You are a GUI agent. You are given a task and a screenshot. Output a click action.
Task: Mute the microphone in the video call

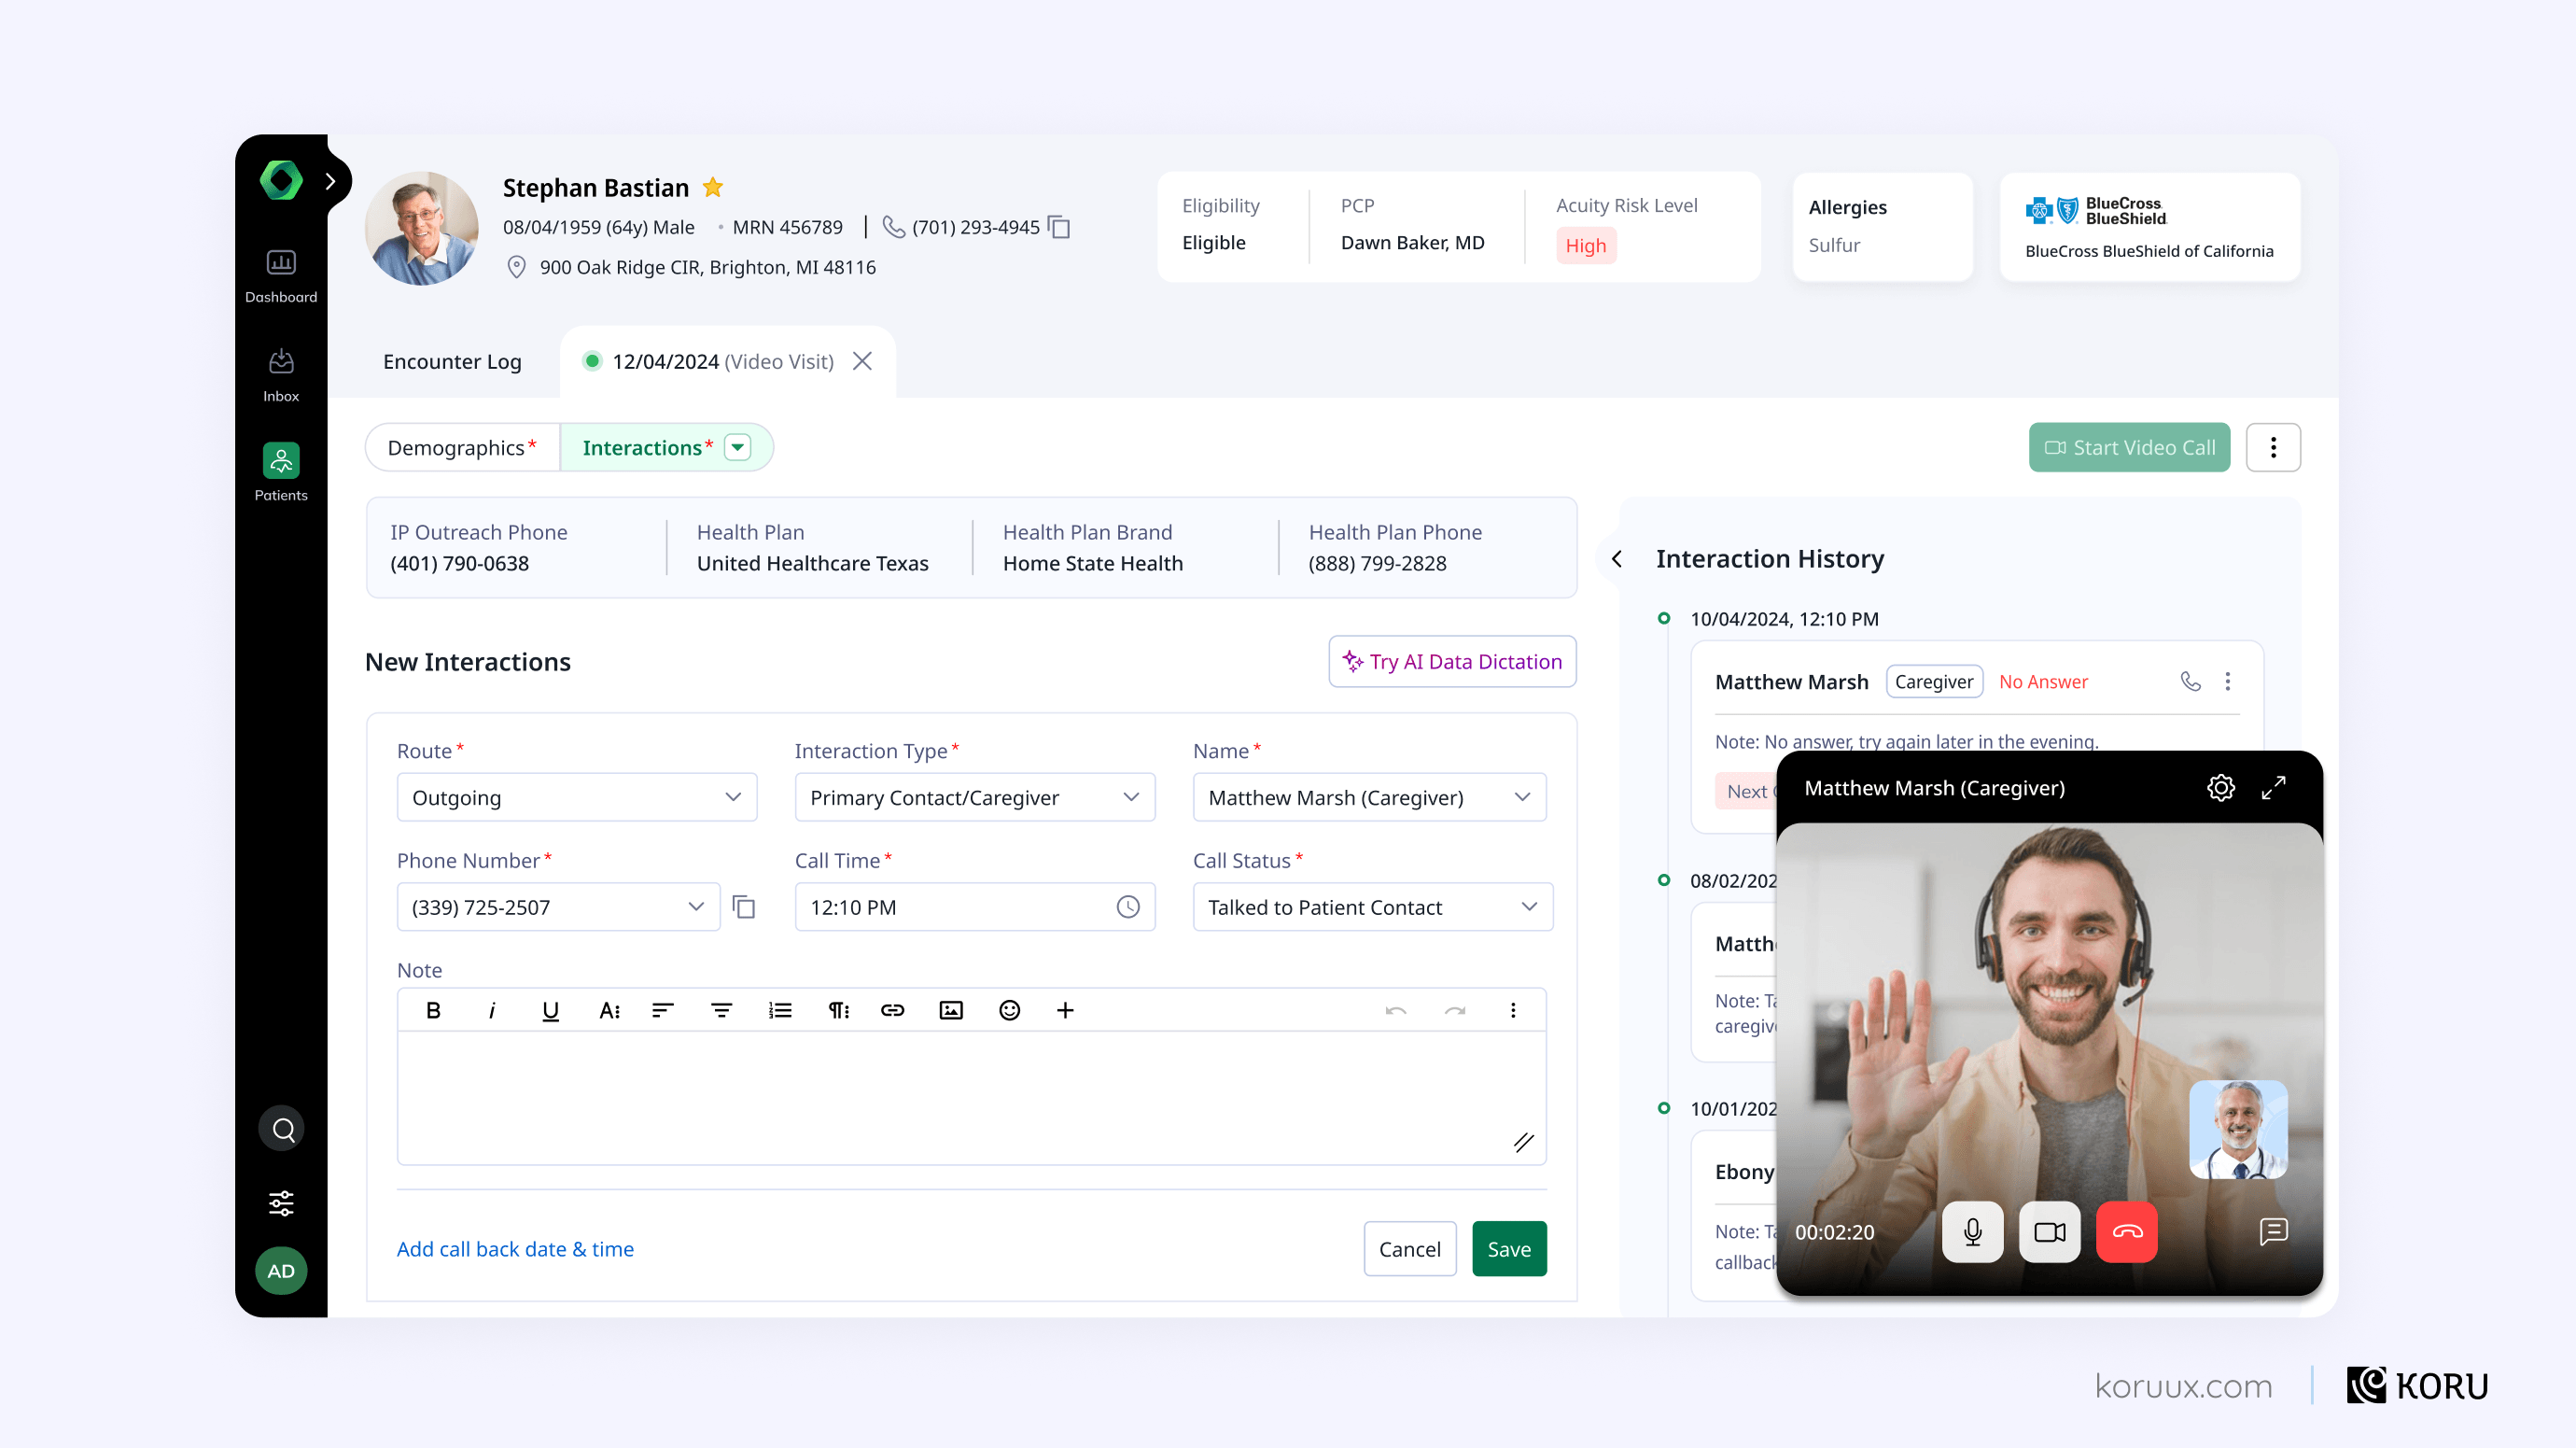click(x=1972, y=1231)
